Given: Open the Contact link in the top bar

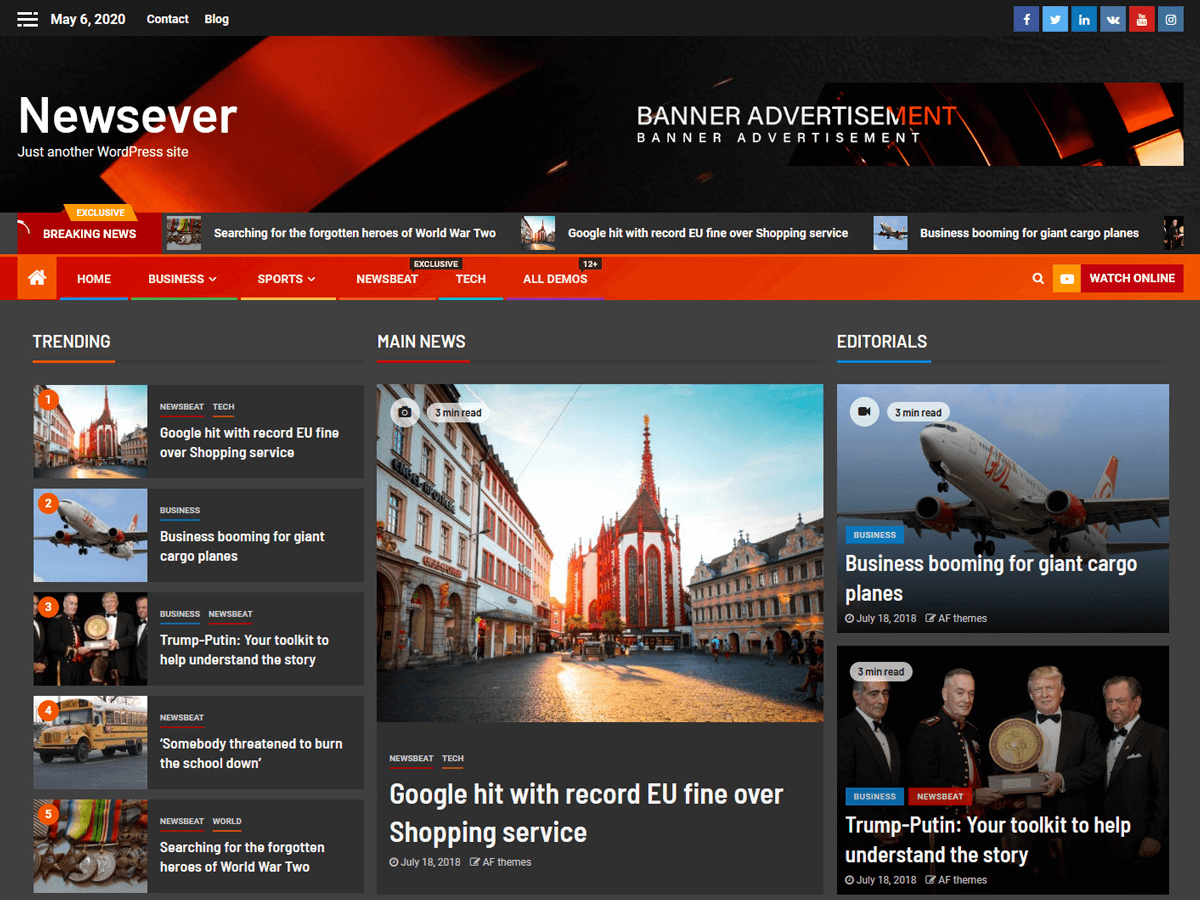Looking at the screenshot, I should click(x=167, y=18).
